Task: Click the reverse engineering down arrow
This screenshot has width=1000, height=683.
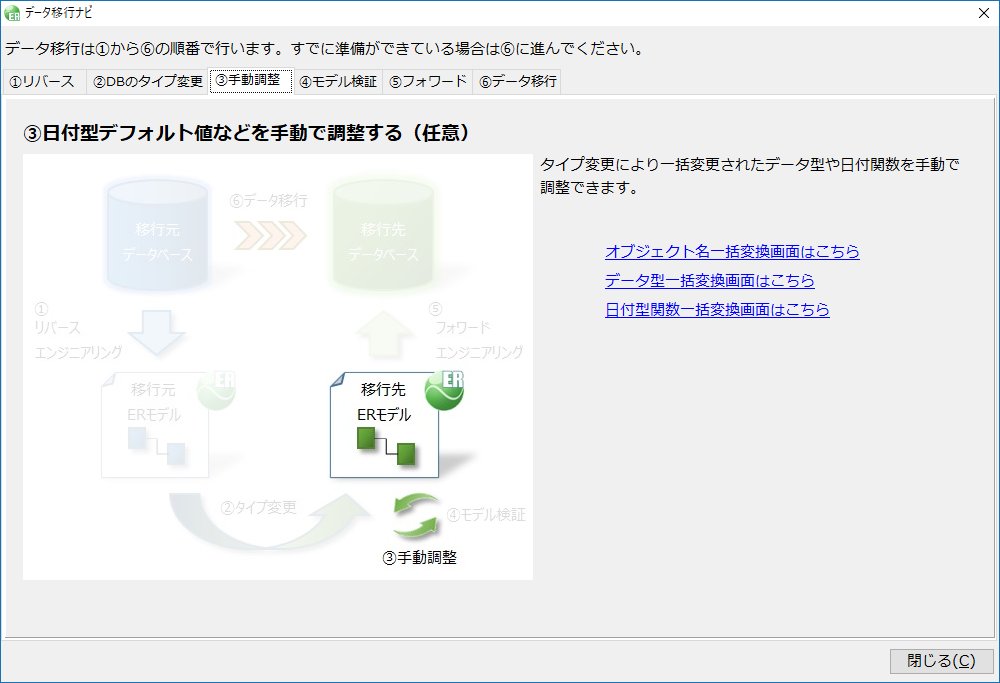Action: click(x=158, y=332)
